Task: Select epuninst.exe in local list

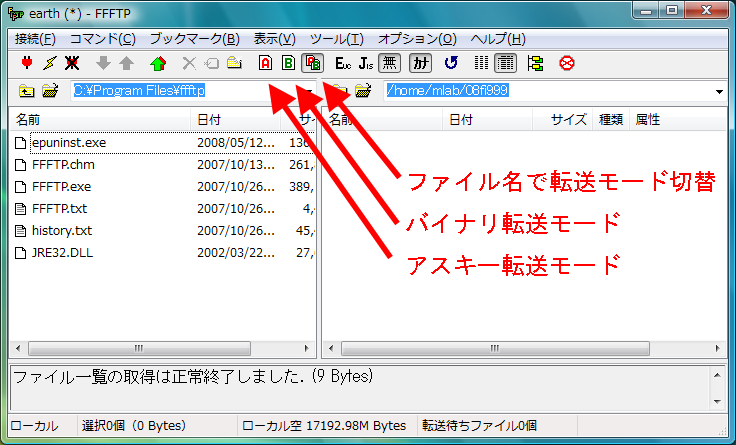Action: click(x=69, y=143)
